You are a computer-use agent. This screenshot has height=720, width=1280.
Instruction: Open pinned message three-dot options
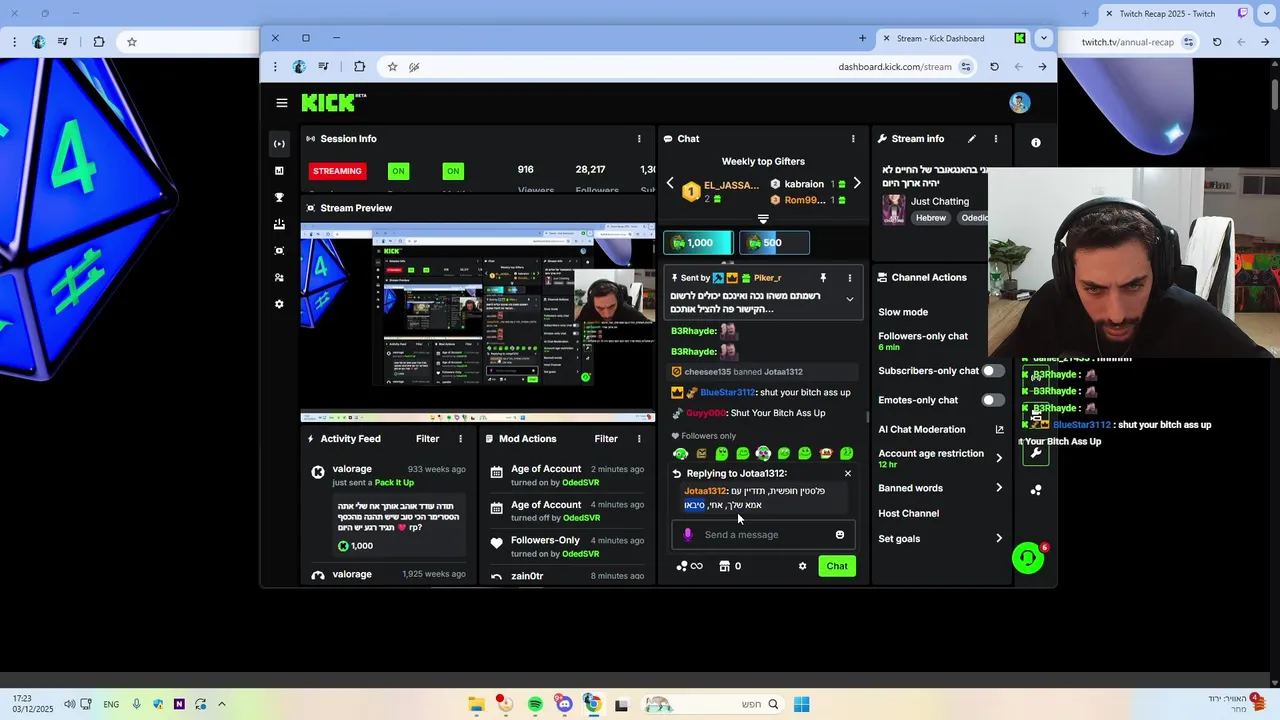point(850,278)
